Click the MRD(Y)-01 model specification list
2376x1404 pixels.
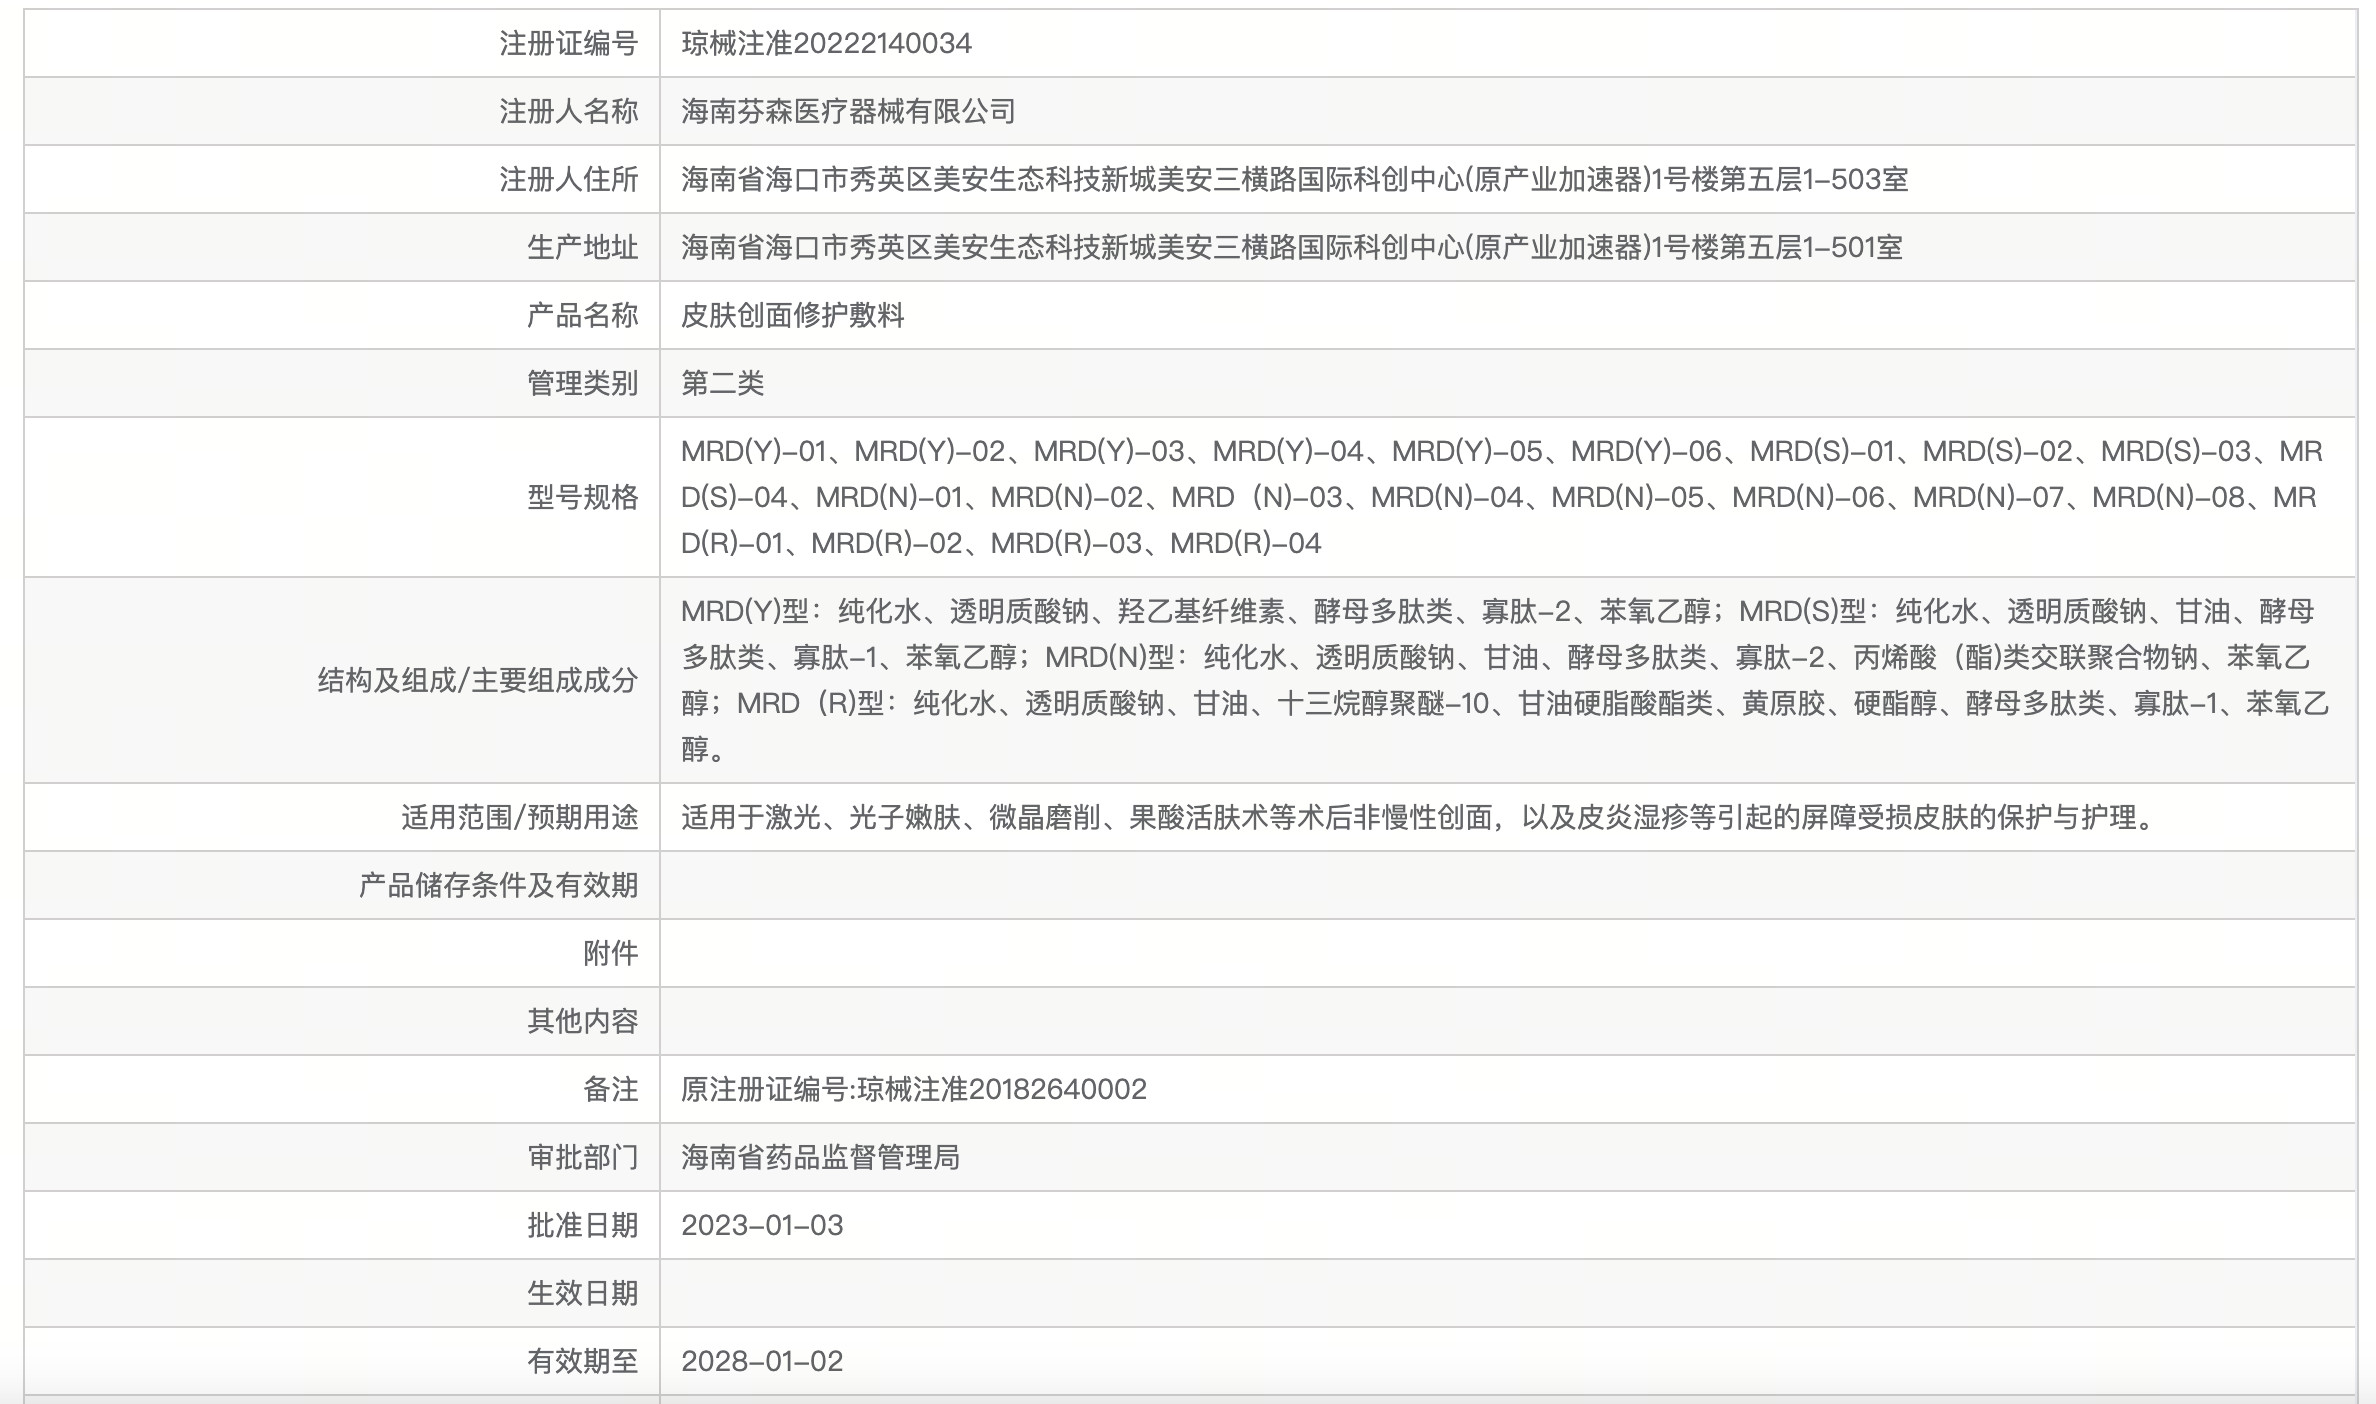(x=1502, y=497)
